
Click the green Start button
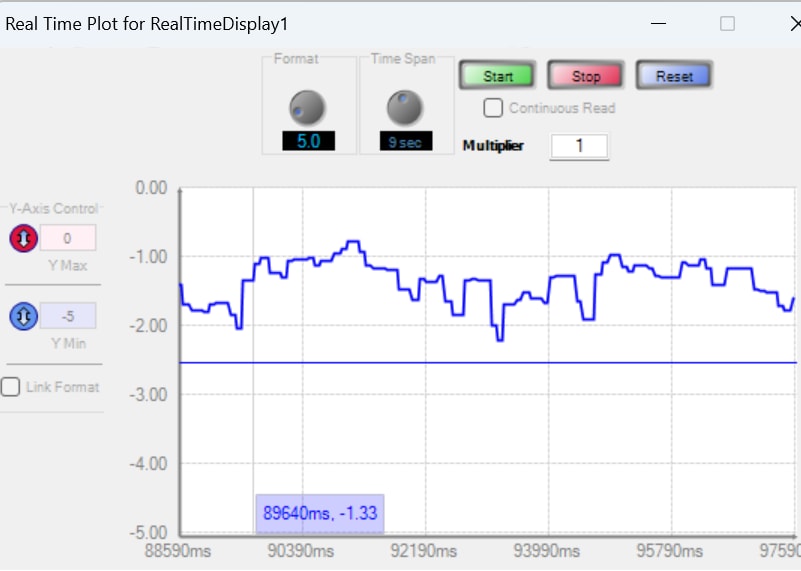click(x=497, y=76)
